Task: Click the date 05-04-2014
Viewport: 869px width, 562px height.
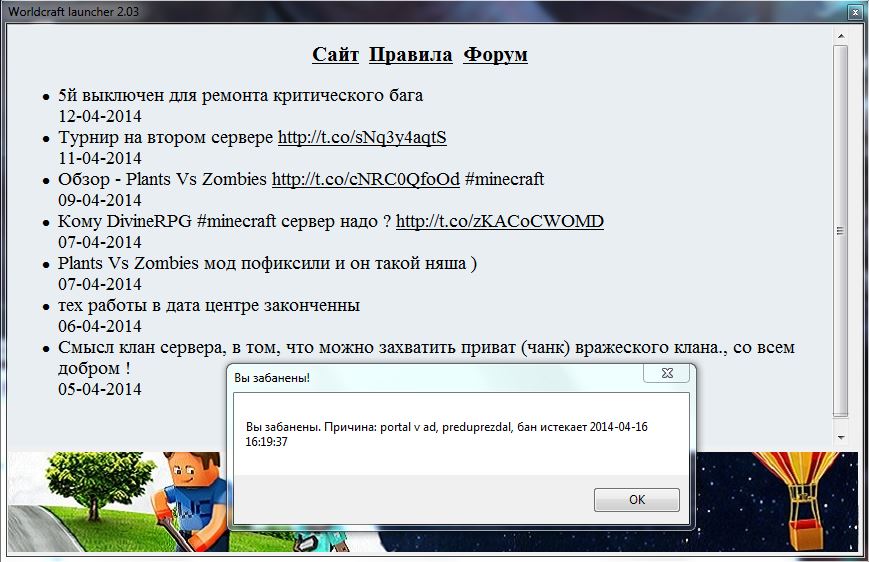Action: 100,390
